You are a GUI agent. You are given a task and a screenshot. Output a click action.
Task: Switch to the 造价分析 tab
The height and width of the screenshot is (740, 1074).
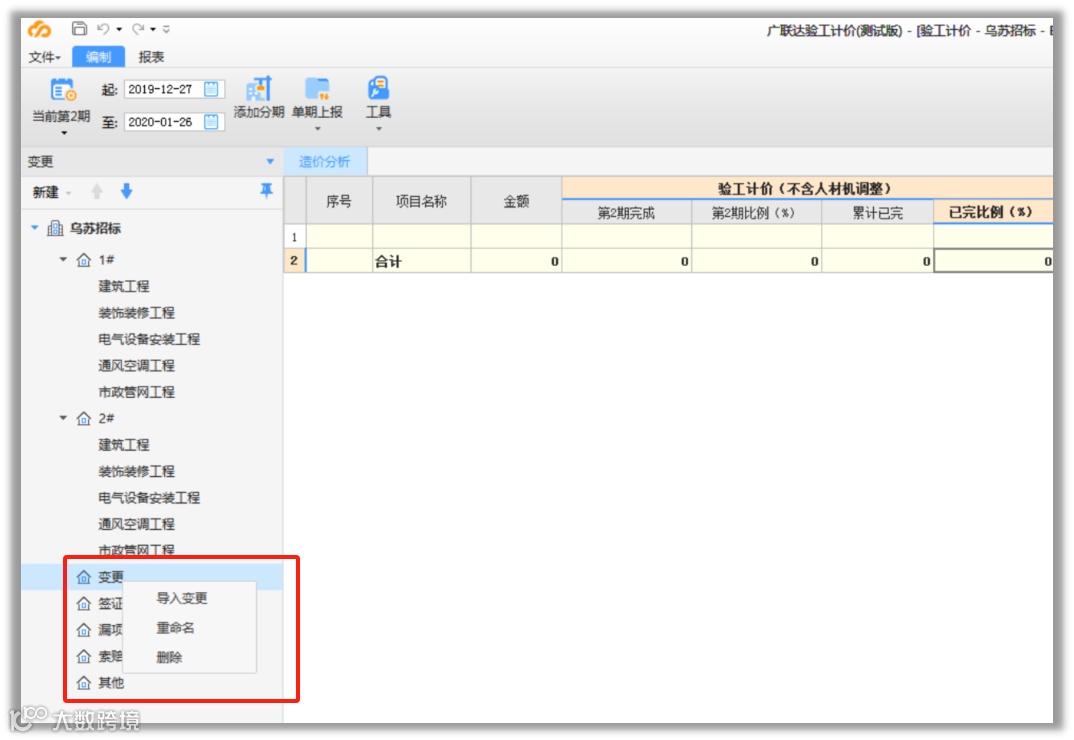click(325, 162)
